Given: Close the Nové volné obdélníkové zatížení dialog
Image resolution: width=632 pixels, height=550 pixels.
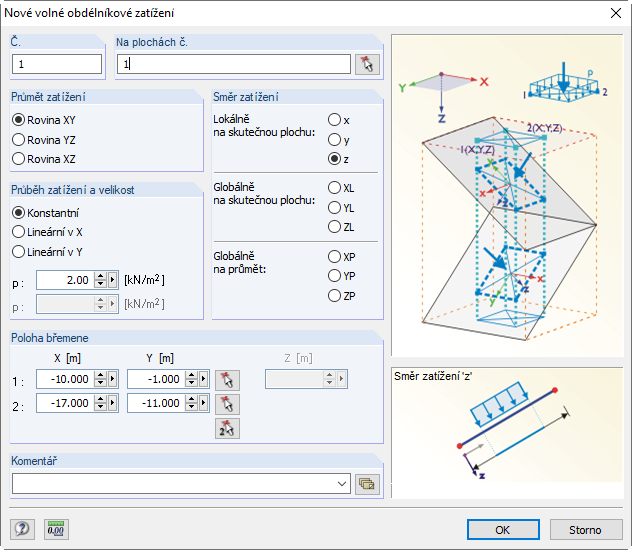Looking at the screenshot, I should pyautogui.click(x=616, y=13).
